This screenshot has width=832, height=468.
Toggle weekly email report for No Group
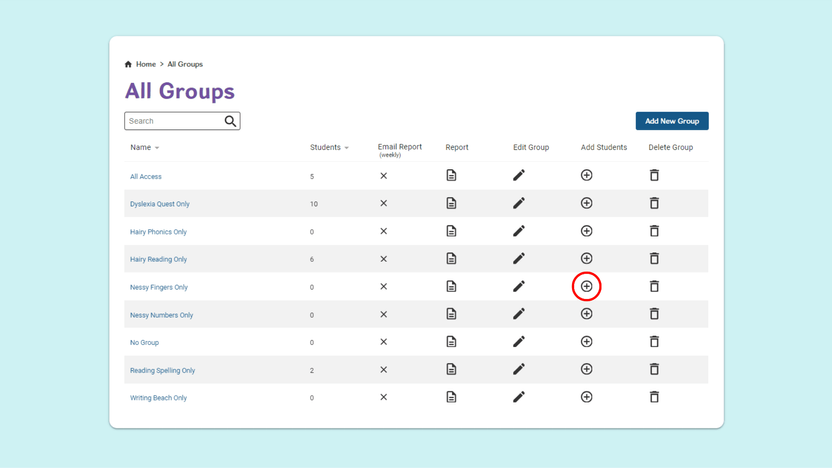(384, 342)
